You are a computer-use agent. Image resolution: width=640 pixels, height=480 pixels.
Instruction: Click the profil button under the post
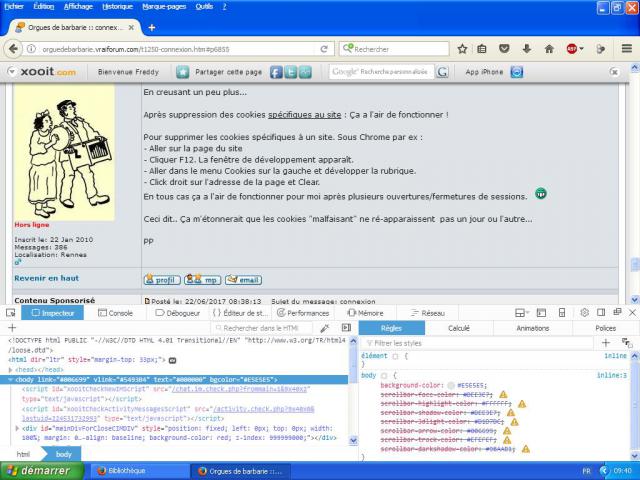coord(162,280)
